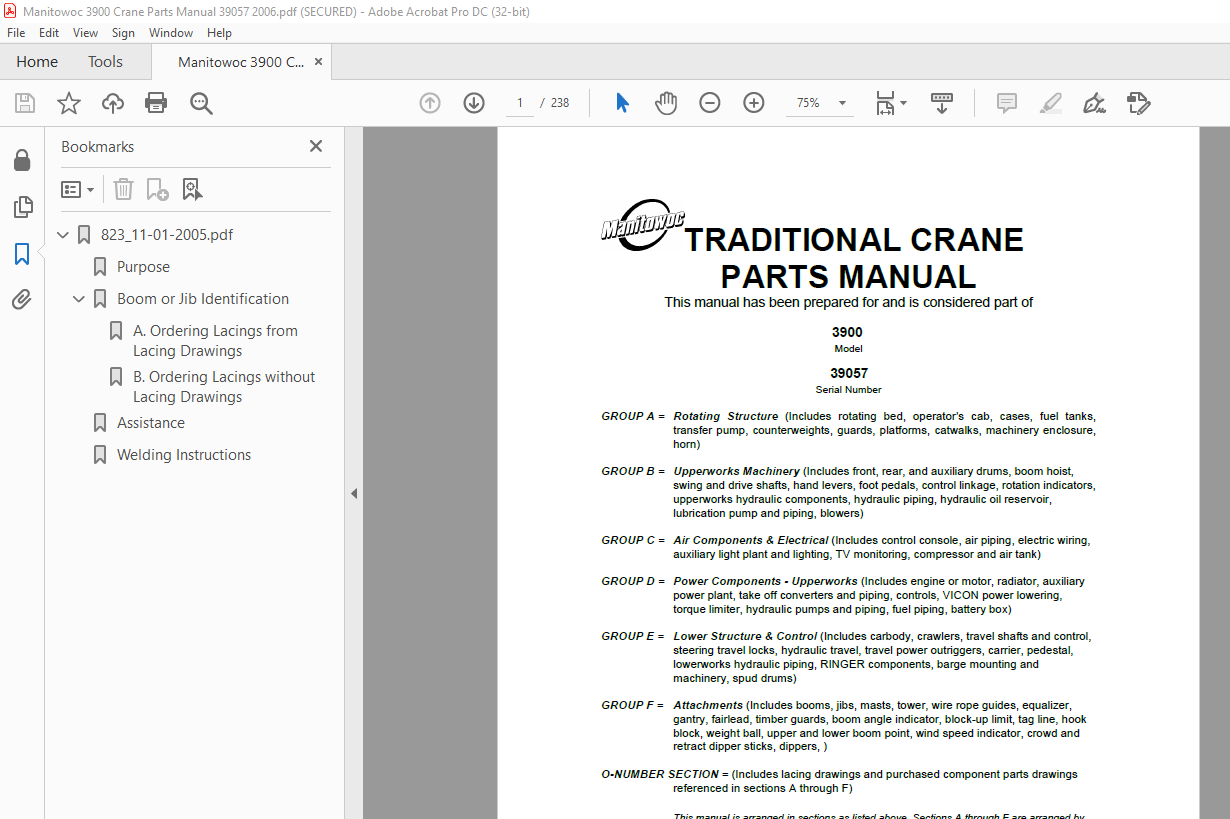Open B. Ordering Lacings without Lacing Drawings
Screen dimensions: 1230x819
[x=224, y=387]
